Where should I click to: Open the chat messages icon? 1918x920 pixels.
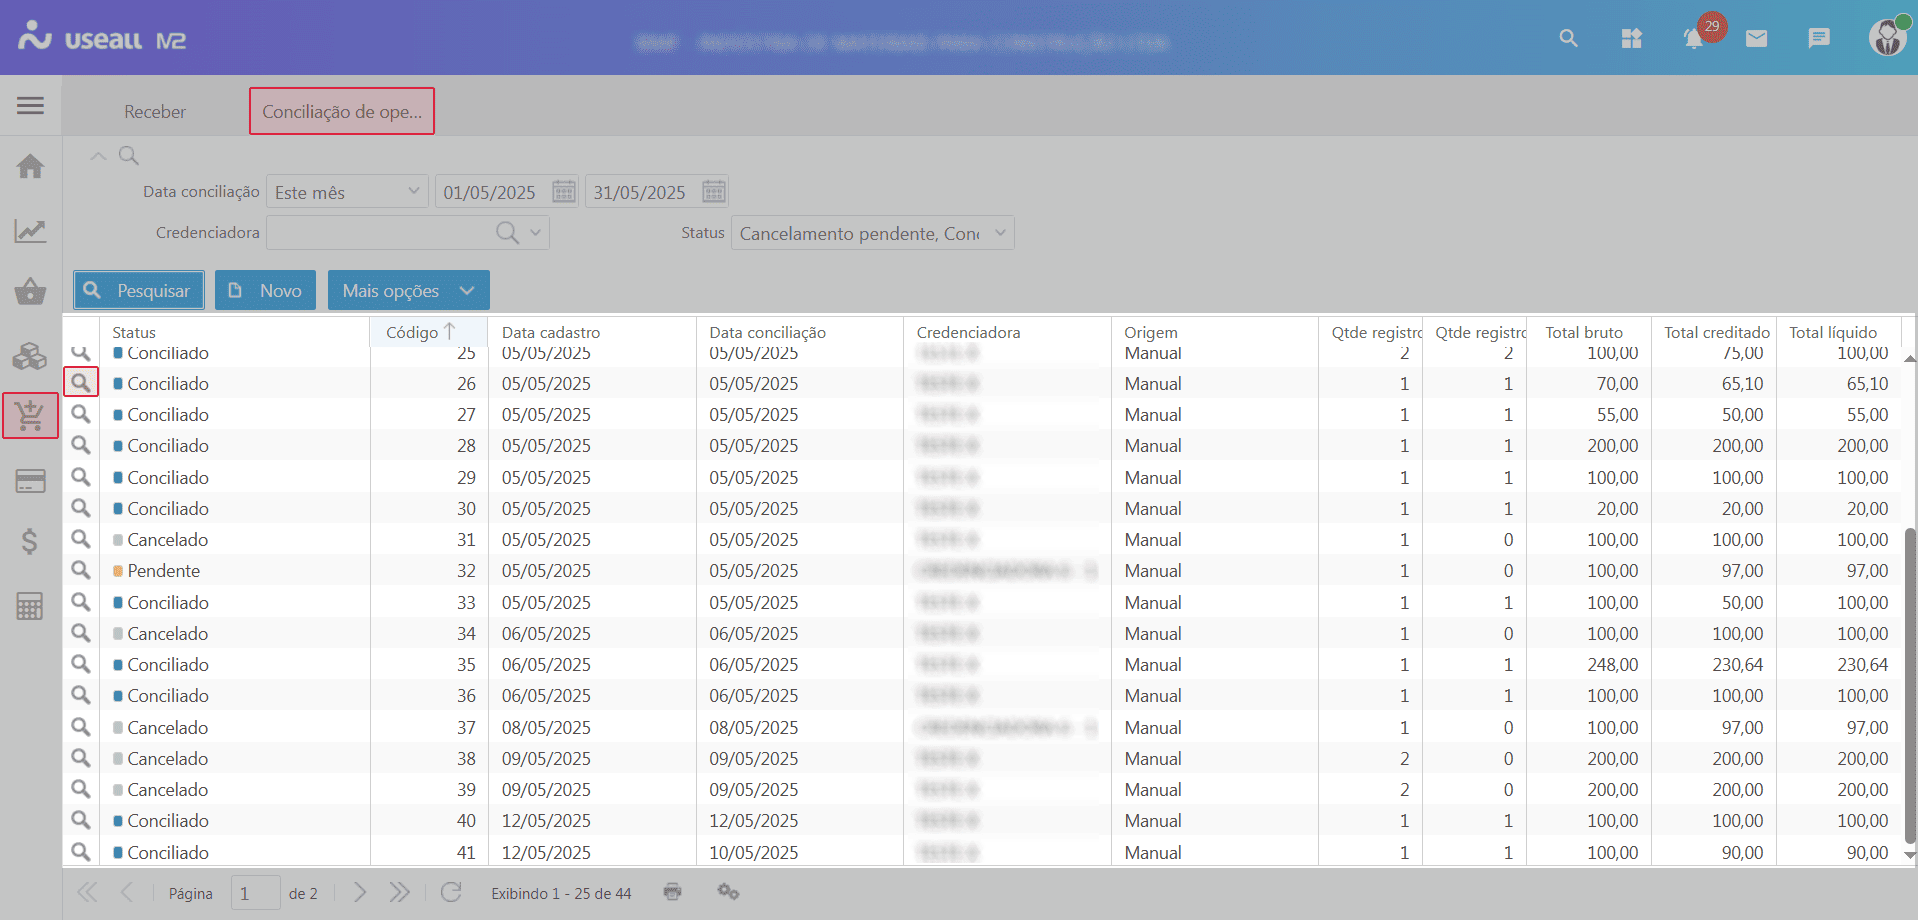1818,39
